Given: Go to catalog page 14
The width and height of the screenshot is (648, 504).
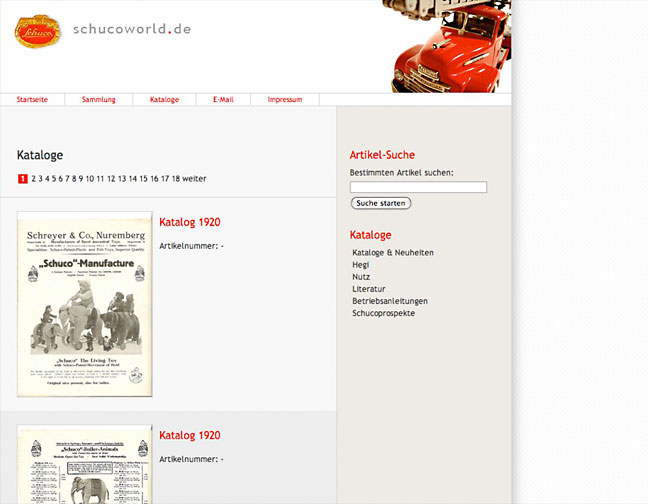Looking at the screenshot, I should (133, 179).
